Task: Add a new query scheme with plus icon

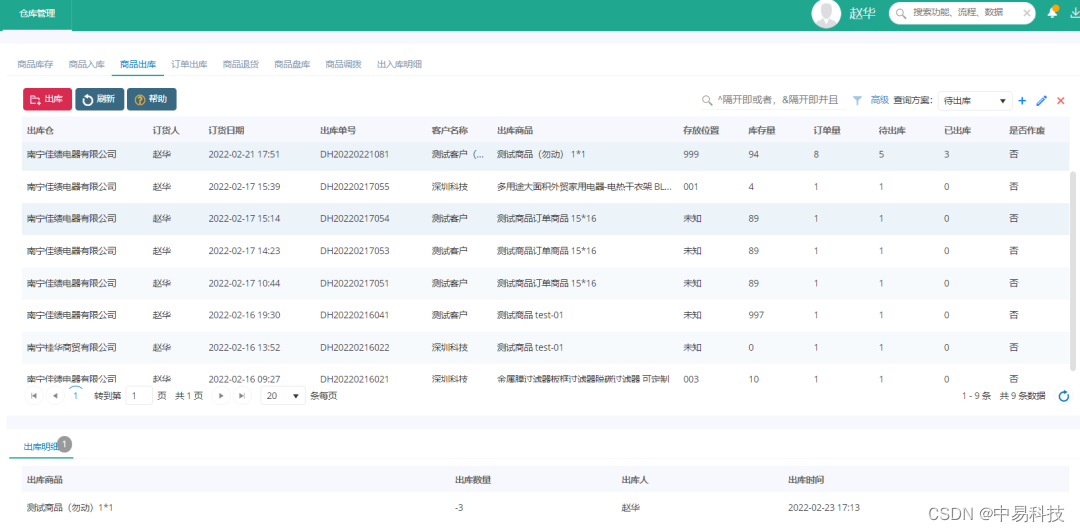Action: point(1022,101)
